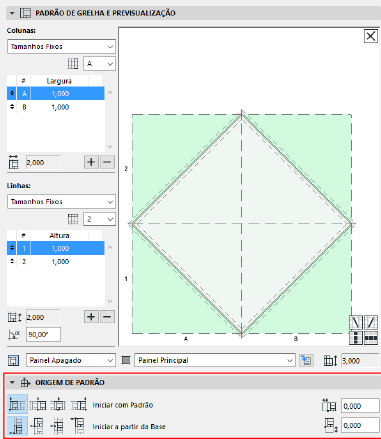Click the angle field showing 90,00°
Screen dimensions: 381x439
click(x=43, y=334)
